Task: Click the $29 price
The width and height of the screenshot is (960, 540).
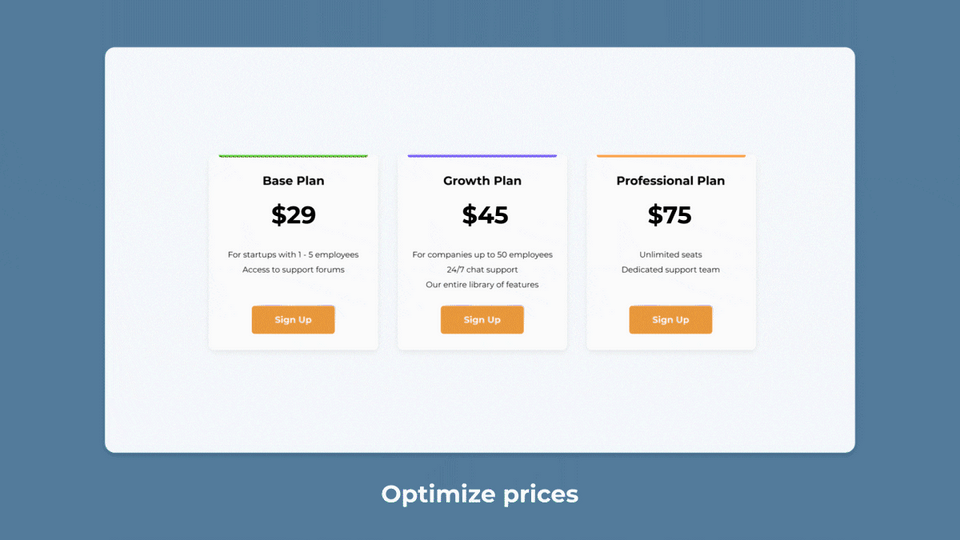Action: [x=293, y=215]
